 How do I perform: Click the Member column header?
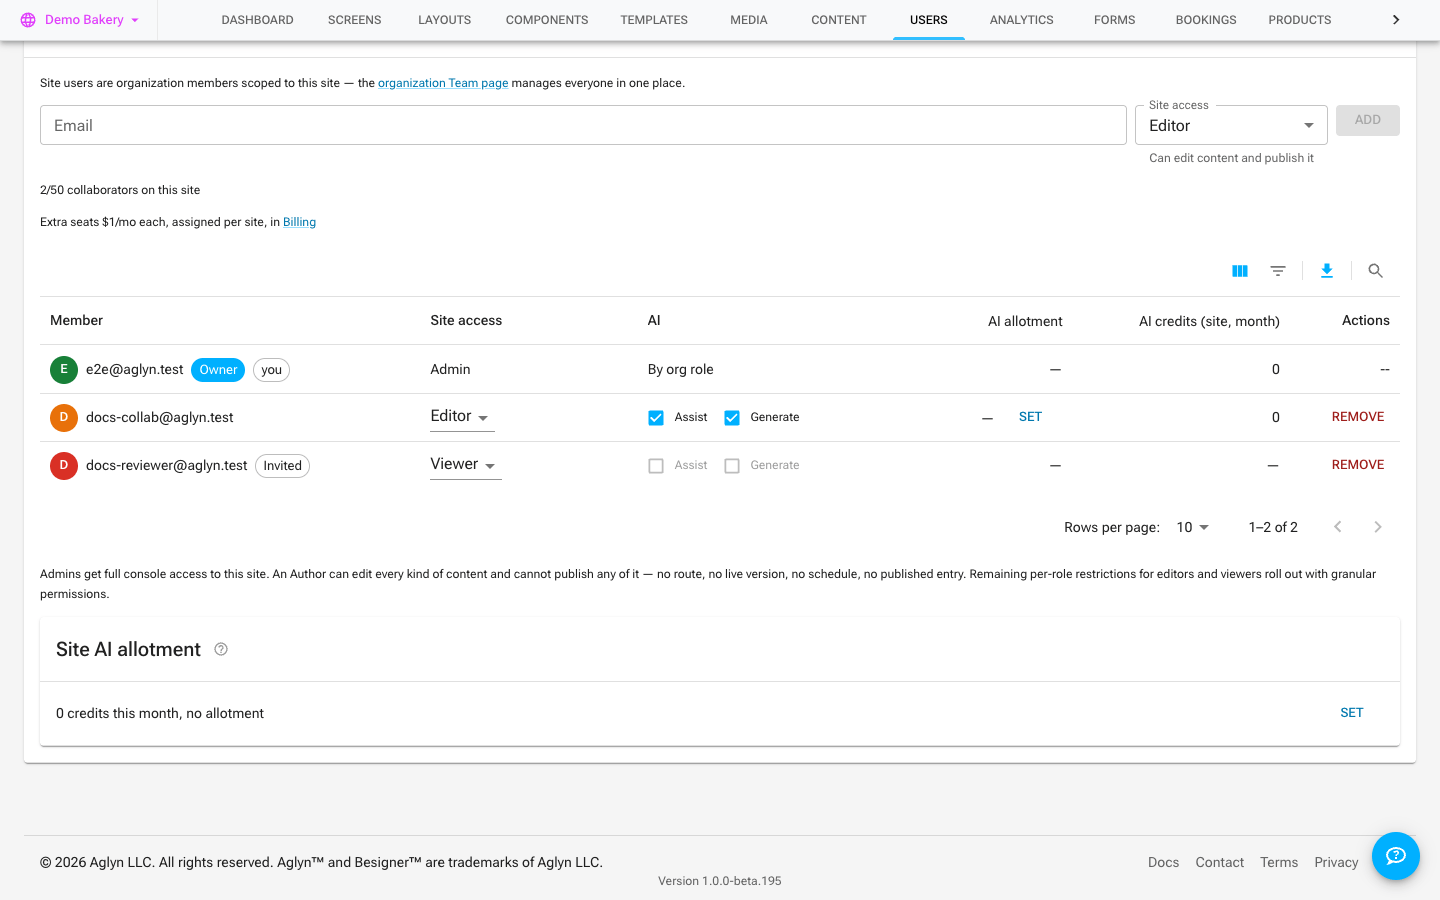[x=77, y=321]
